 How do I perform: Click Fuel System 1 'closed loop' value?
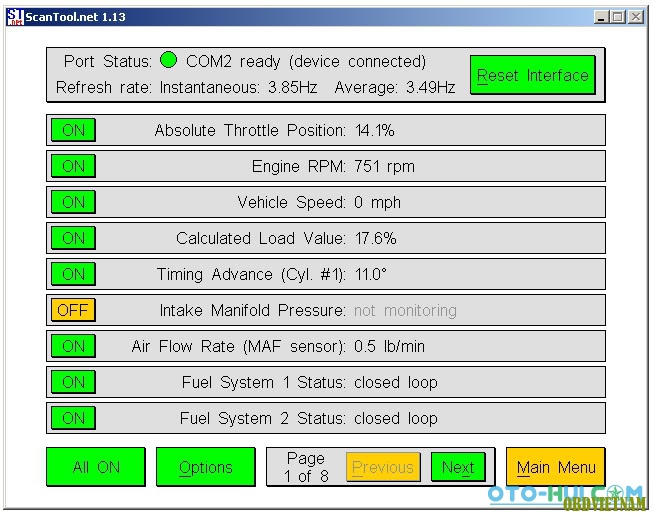click(x=396, y=383)
